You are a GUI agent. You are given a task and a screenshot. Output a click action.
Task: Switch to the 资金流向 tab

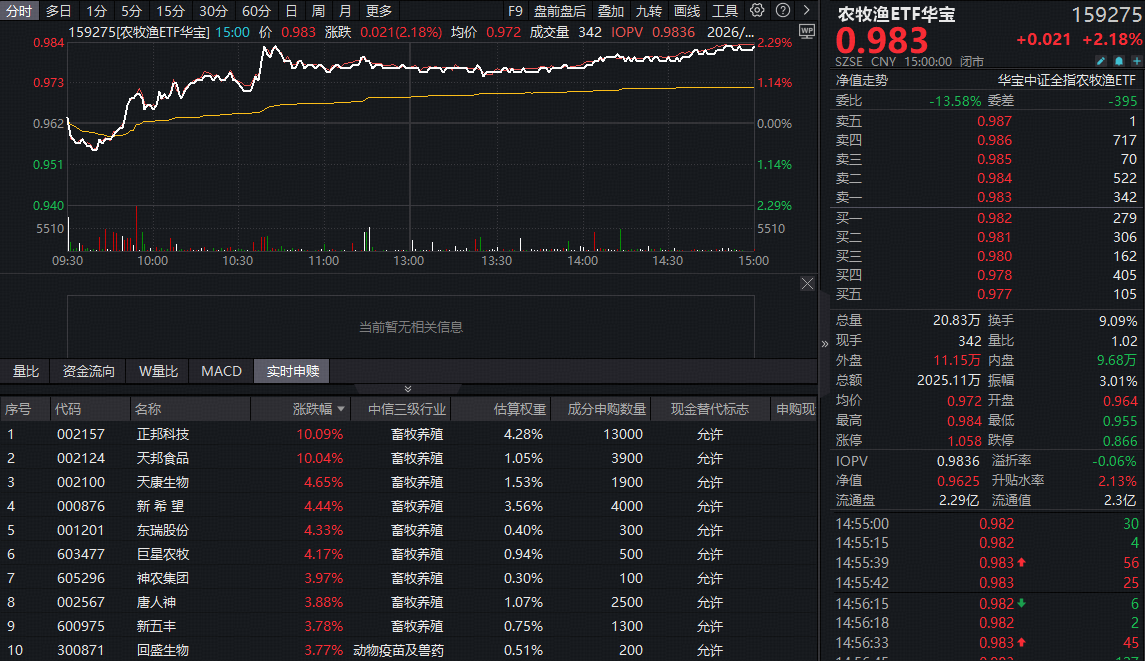(x=89, y=371)
